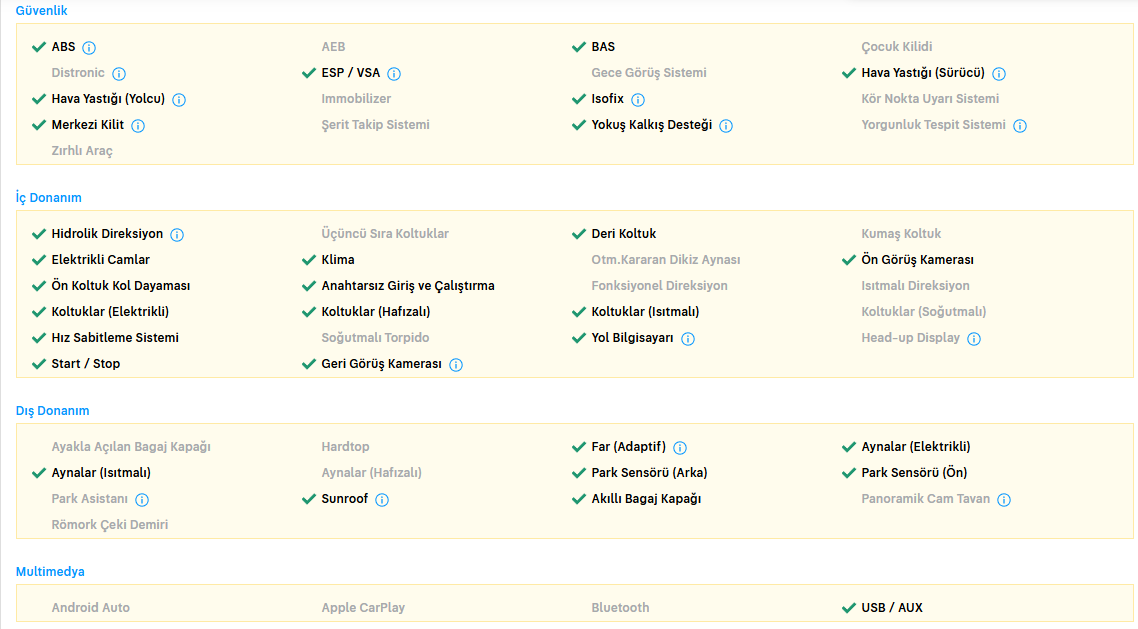Select the Koltuklar (Soğutmalı) text
Image resolution: width=1138 pixels, height=629 pixels.
click(x=924, y=313)
